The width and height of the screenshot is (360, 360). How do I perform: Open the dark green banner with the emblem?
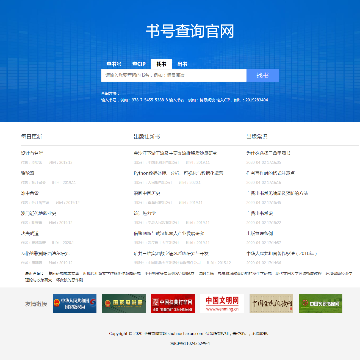tap(124, 303)
